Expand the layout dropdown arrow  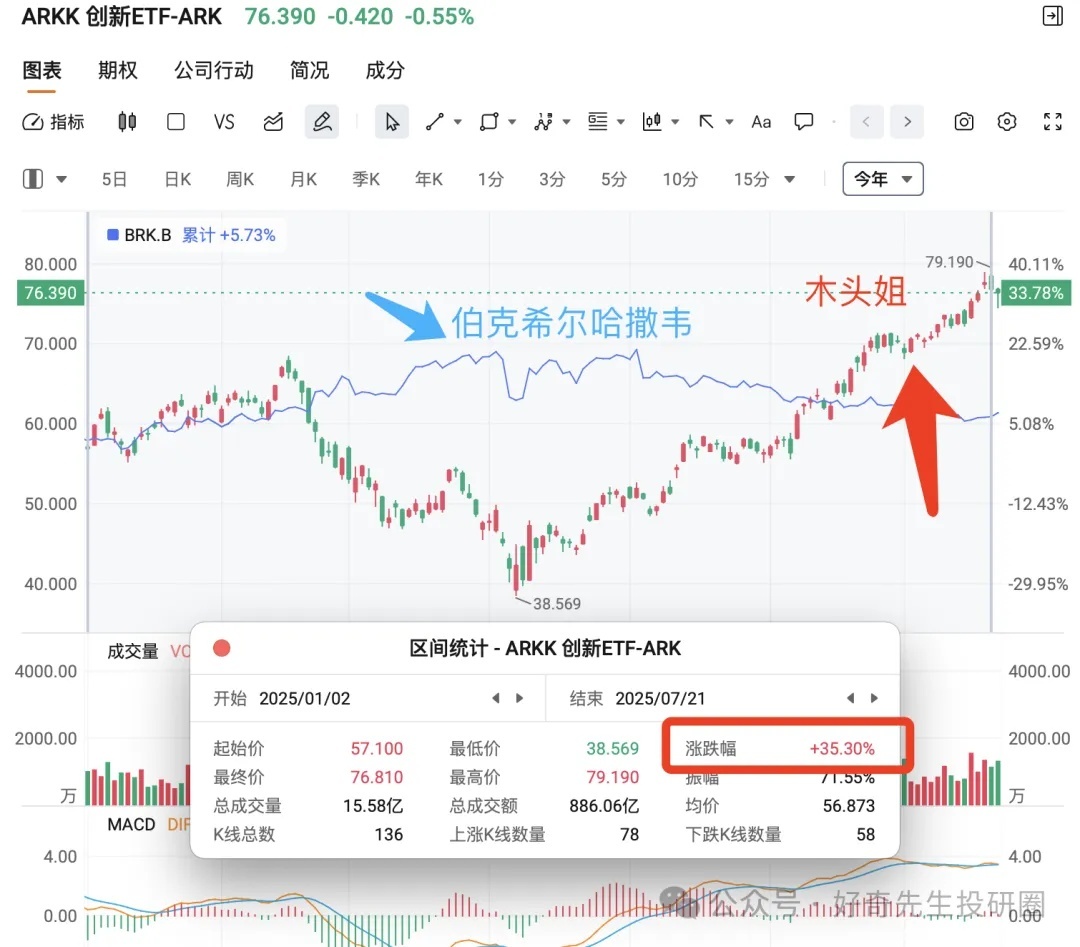point(61,180)
